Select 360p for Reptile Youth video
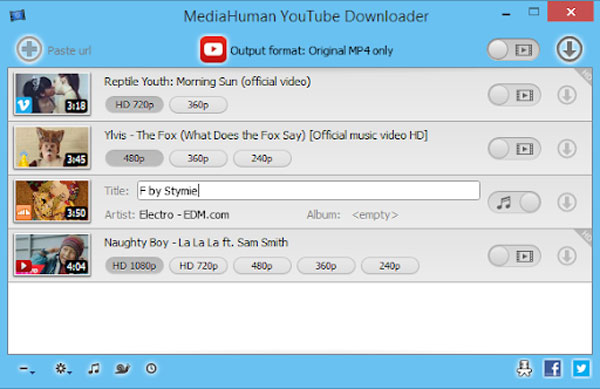 click(x=198, y=105)
